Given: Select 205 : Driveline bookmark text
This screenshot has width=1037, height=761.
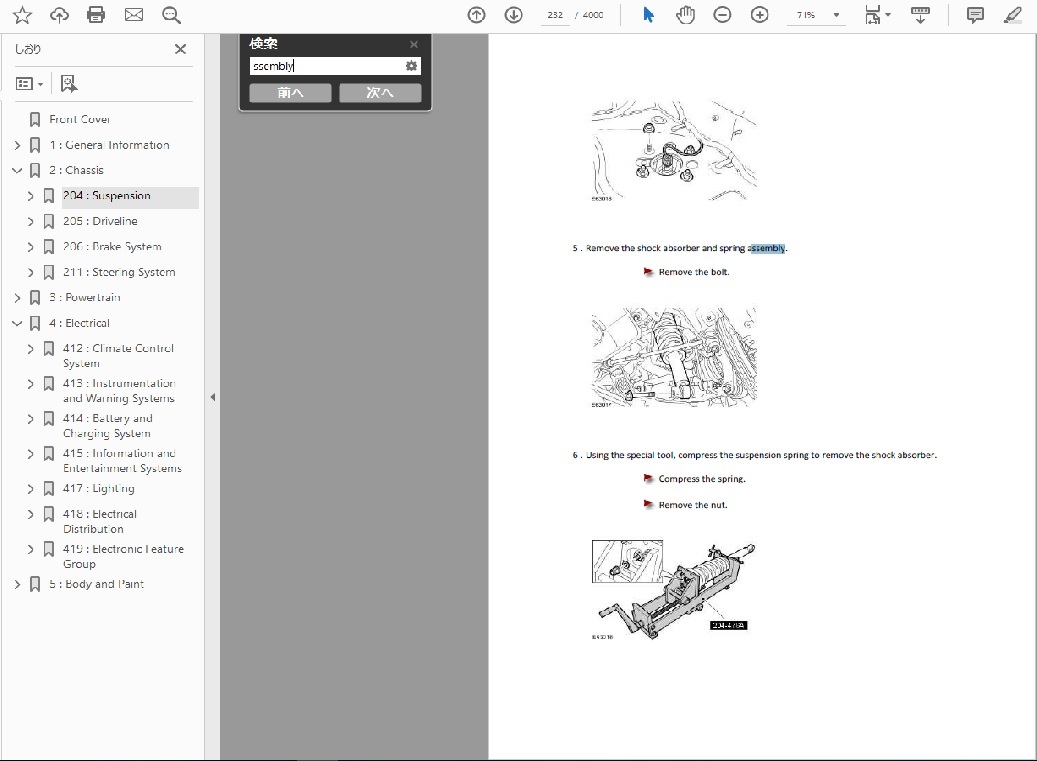Looking at the screenshot, I should click(101, 221).
